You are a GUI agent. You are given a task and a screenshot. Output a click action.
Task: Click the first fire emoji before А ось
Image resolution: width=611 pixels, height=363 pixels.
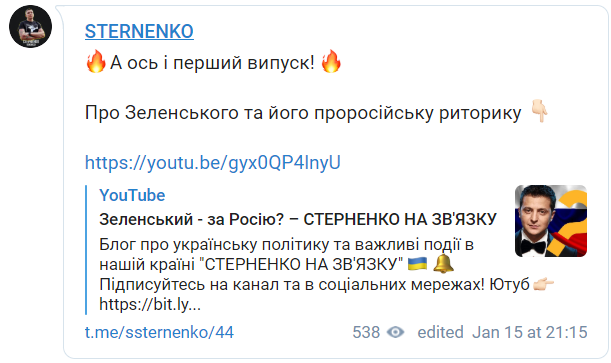point(95,62)
